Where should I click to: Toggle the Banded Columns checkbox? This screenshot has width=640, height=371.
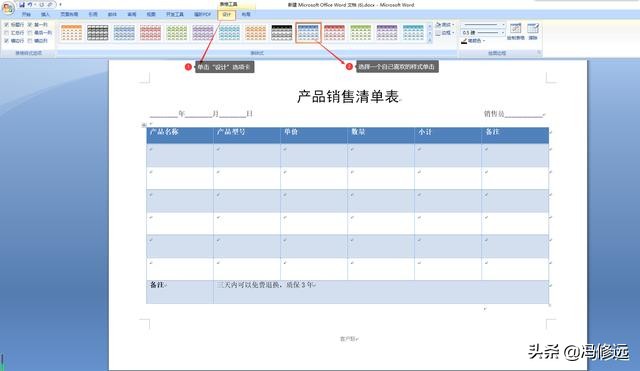point(30,41)
